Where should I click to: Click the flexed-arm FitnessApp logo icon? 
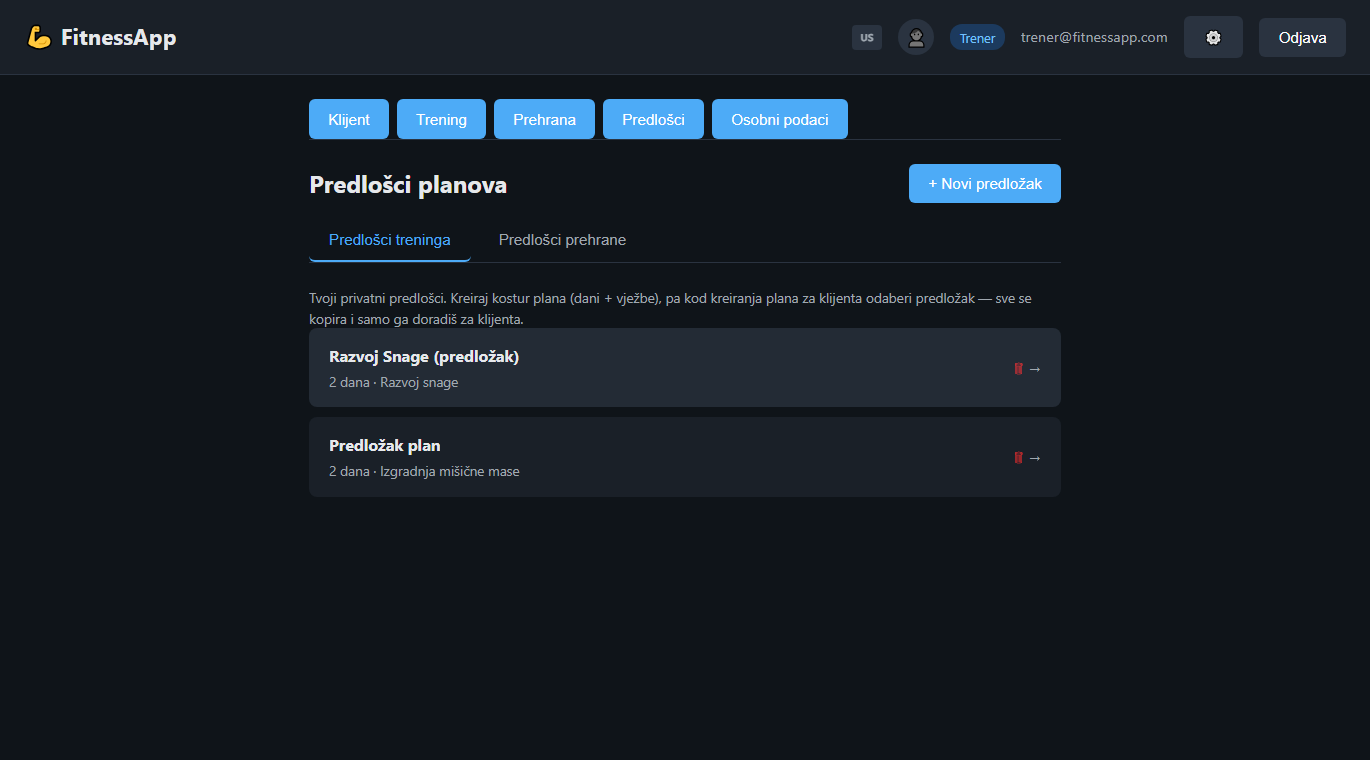[x=39, y=38]
